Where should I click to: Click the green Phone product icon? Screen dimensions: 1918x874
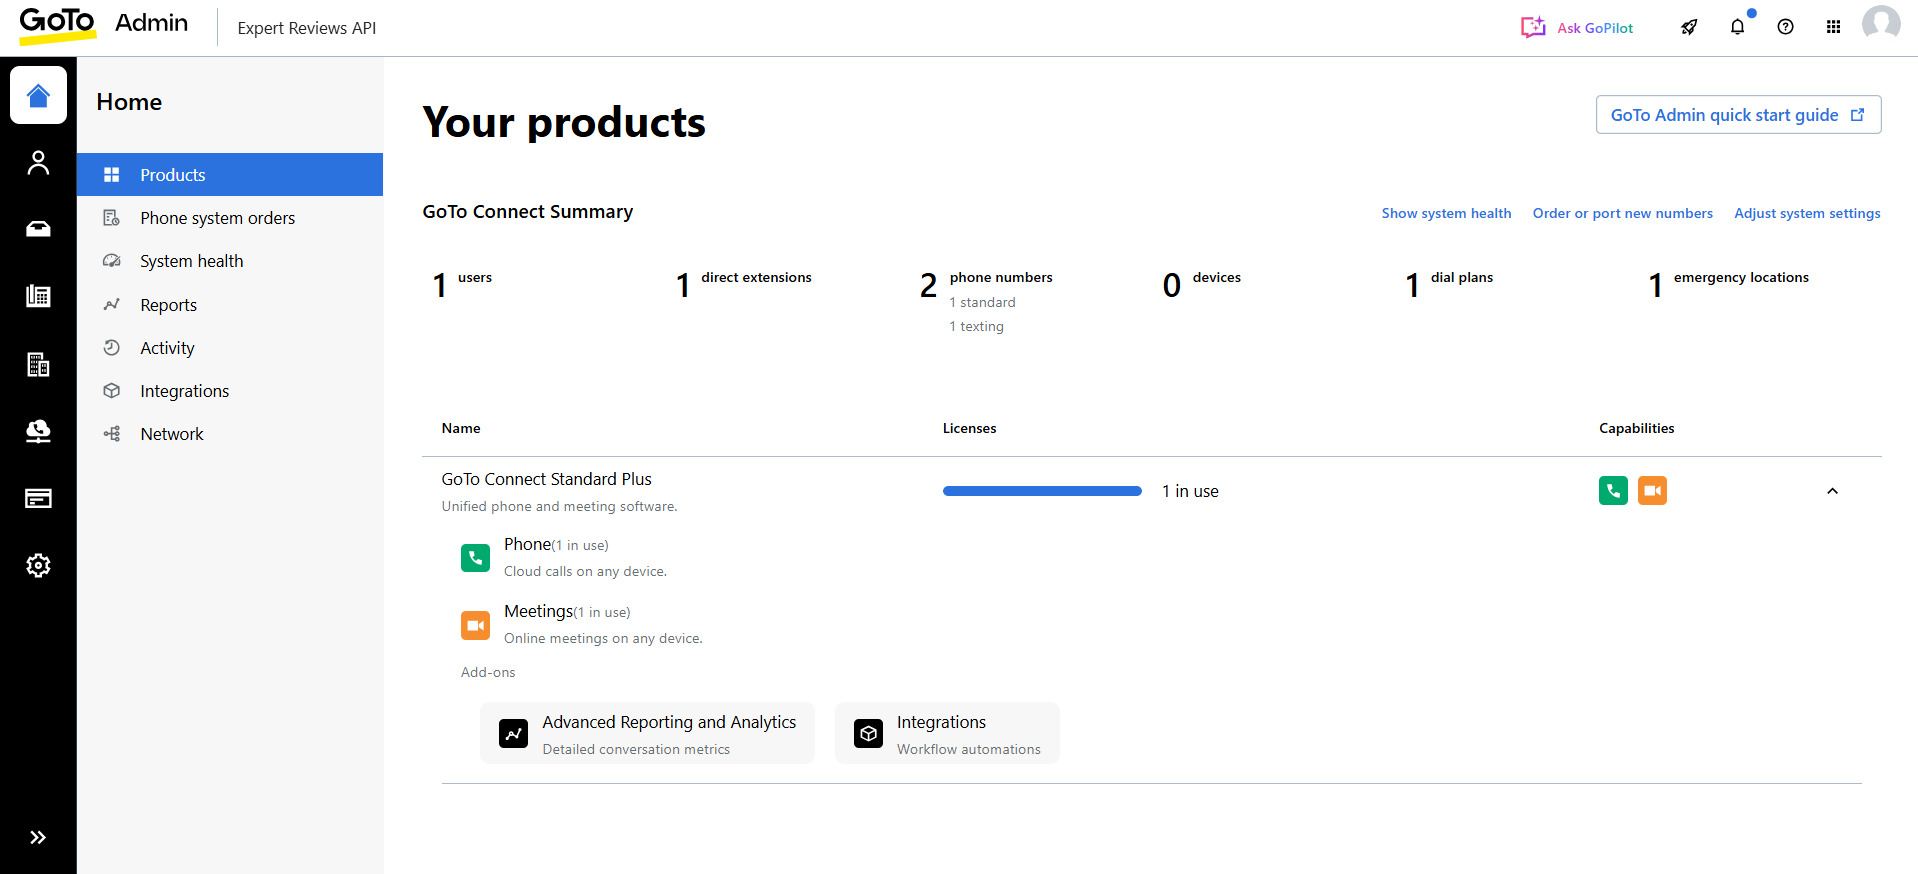pyautogui.click(x=475, y=558)
